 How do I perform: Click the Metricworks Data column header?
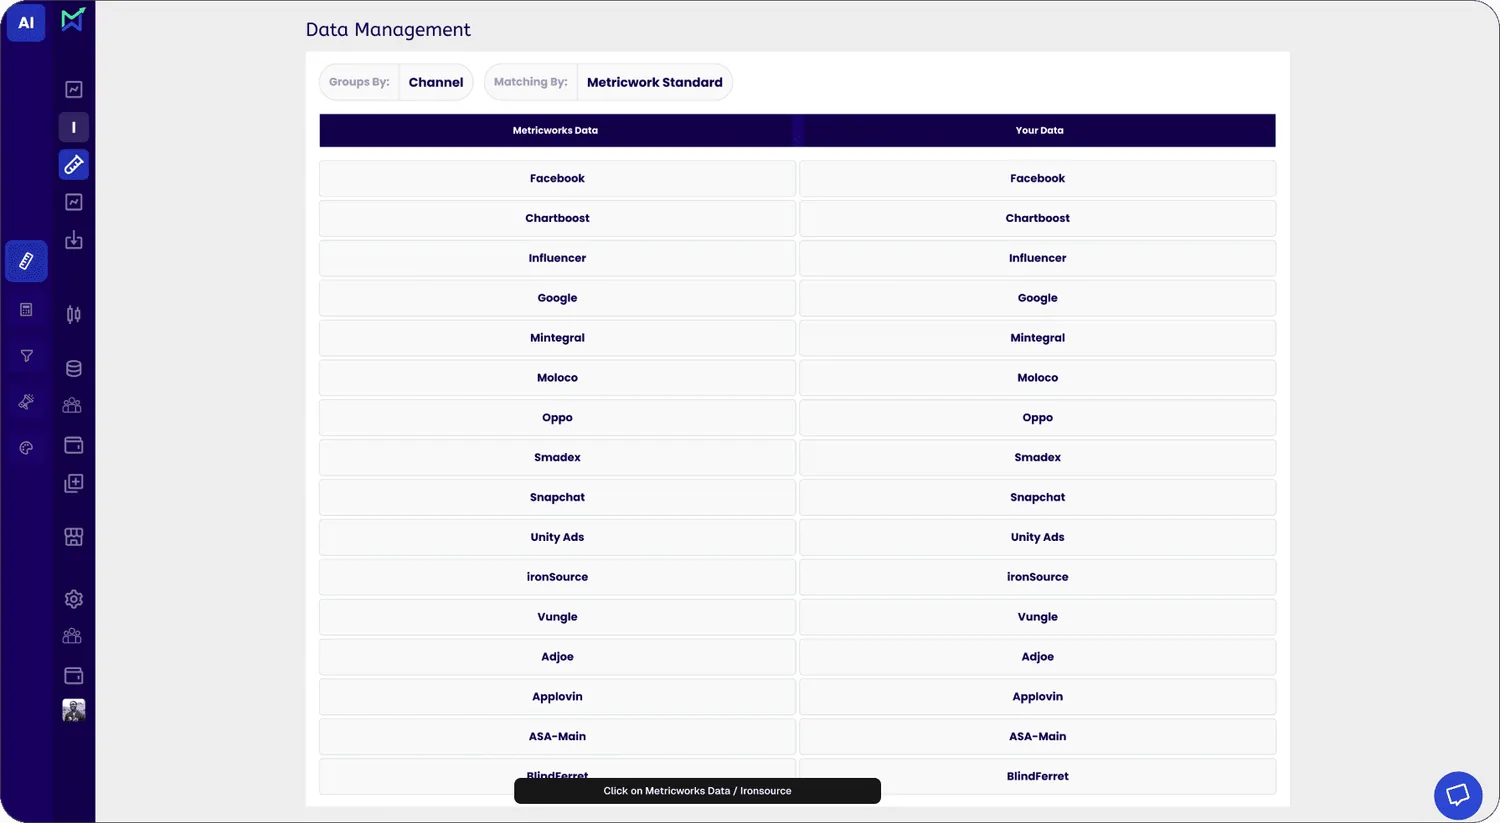[x=555, y=130]
